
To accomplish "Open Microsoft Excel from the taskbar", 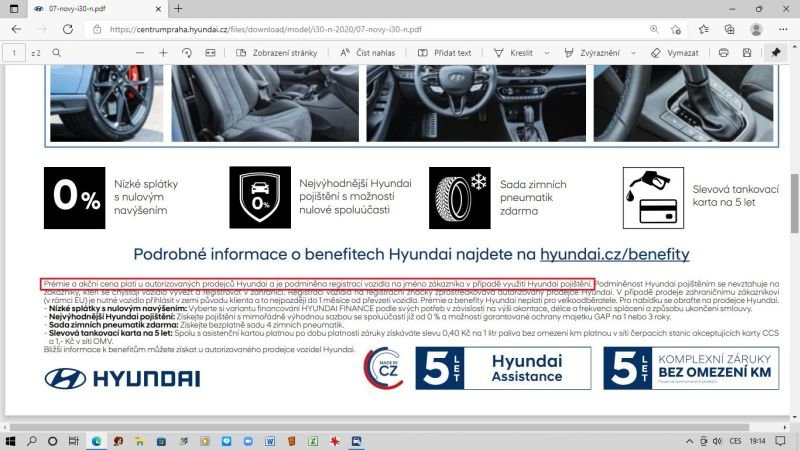I will pyautogui.click(x=313, y=441).
